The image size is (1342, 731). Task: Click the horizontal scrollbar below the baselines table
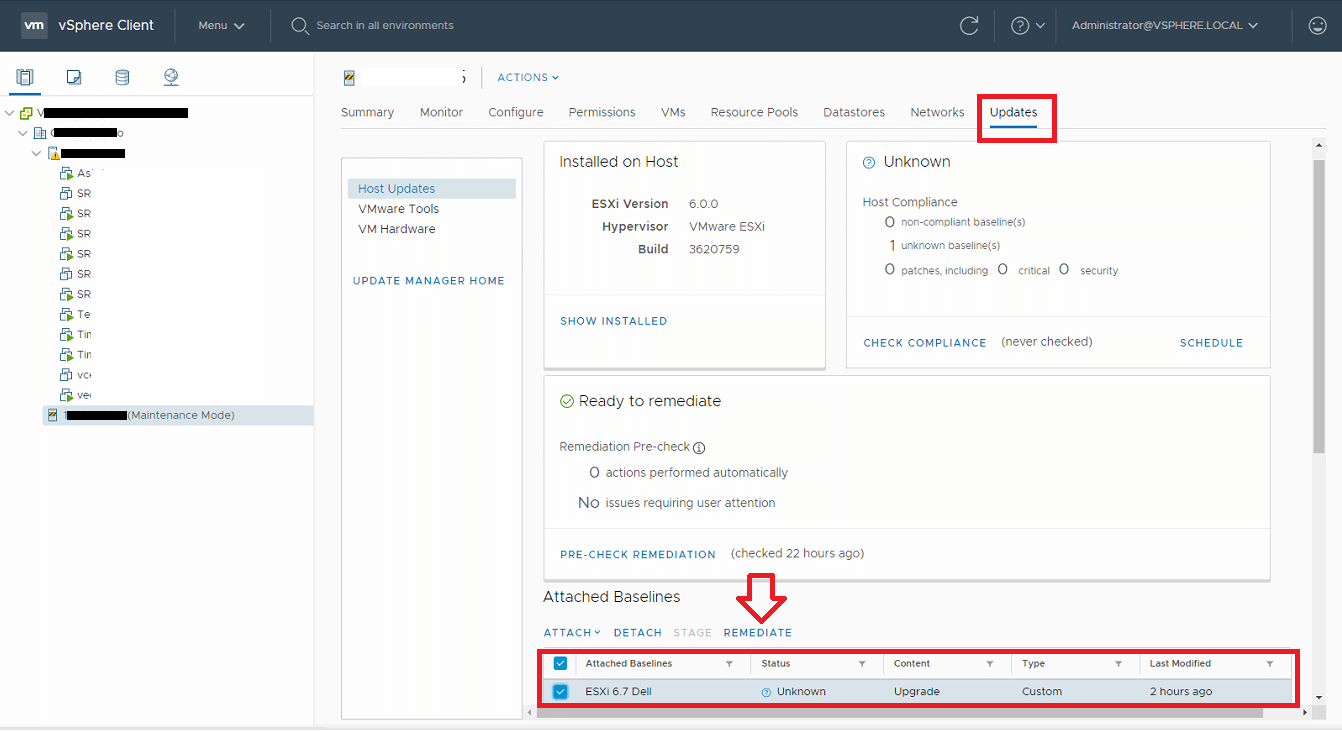(x=900, y=712)
